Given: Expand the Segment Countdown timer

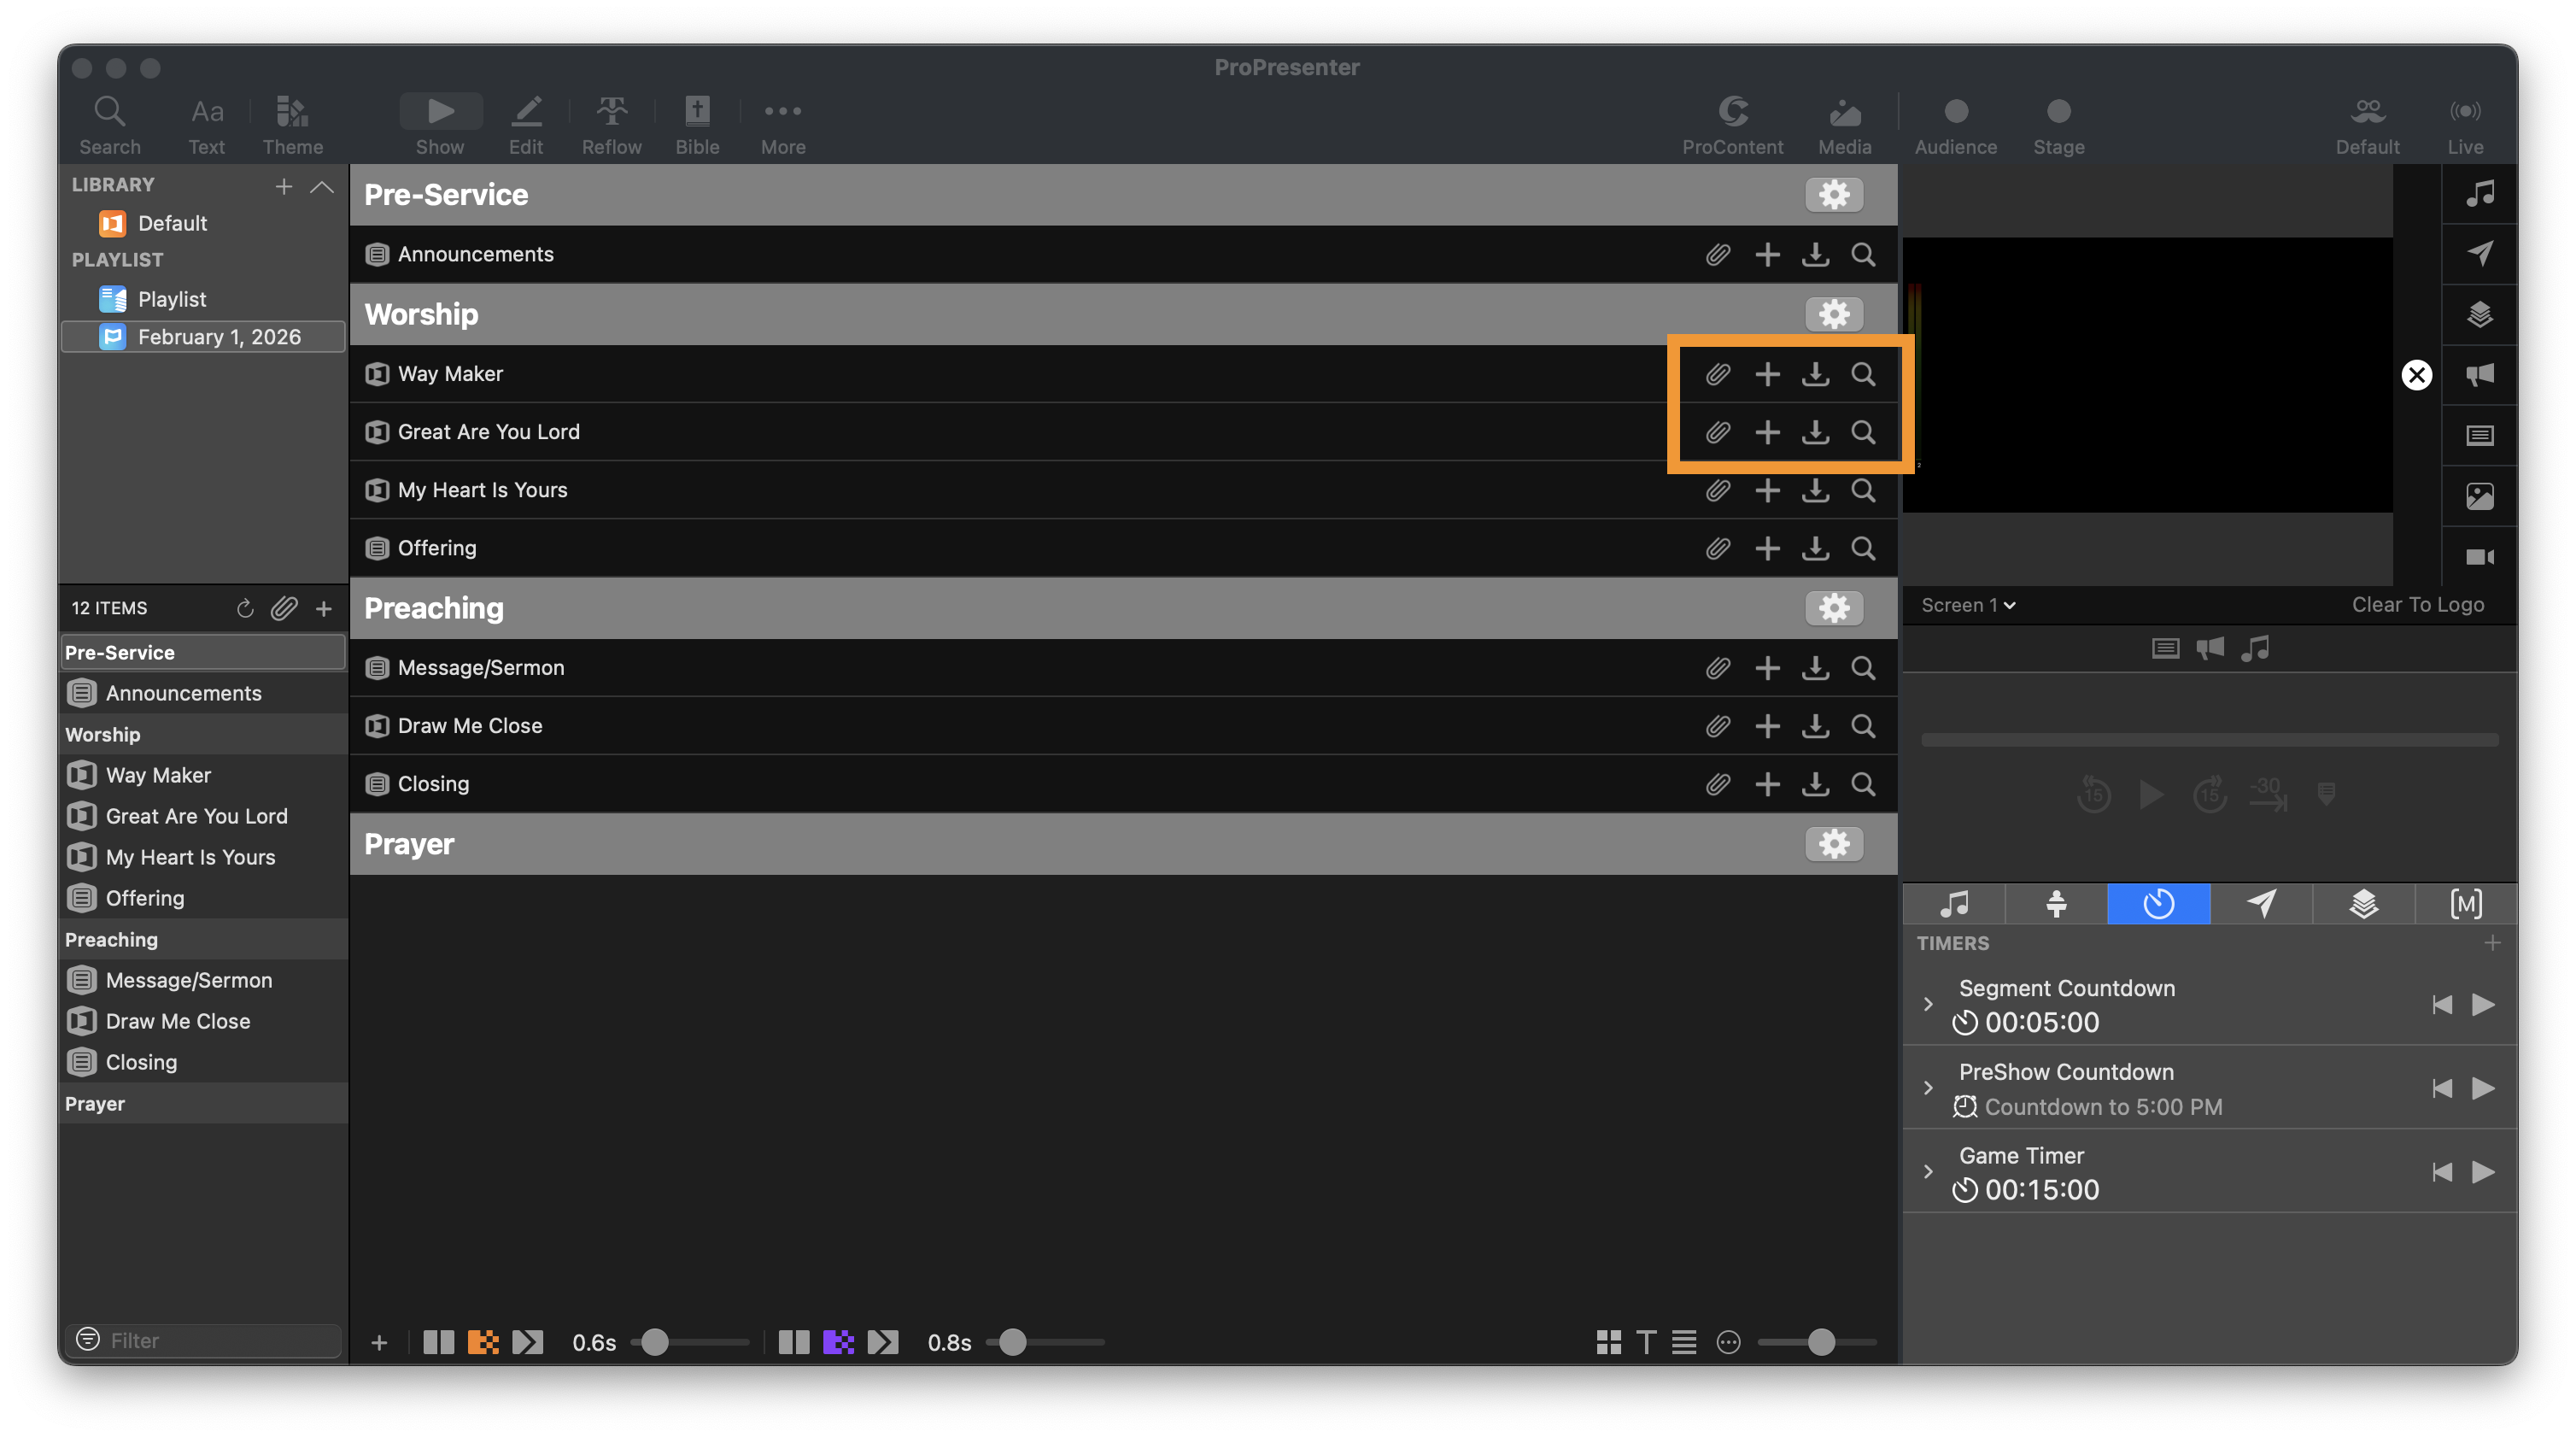Looking at the screenshot, I should [1928, 1004].
